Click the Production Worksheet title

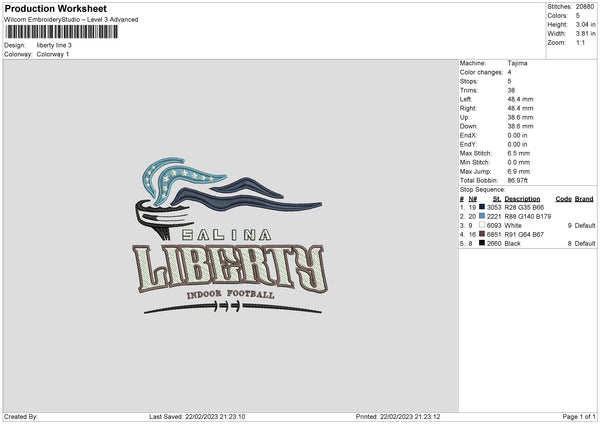tap(55, 8)
